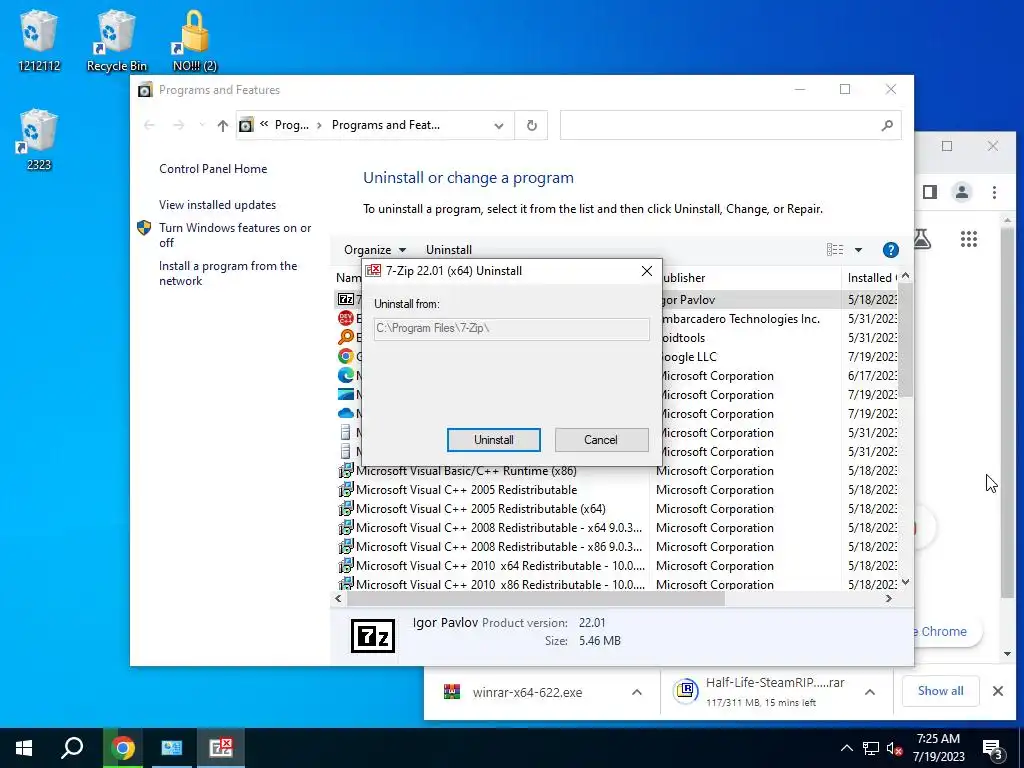
Task: Open View installed updates link
Action: point(217,204)
